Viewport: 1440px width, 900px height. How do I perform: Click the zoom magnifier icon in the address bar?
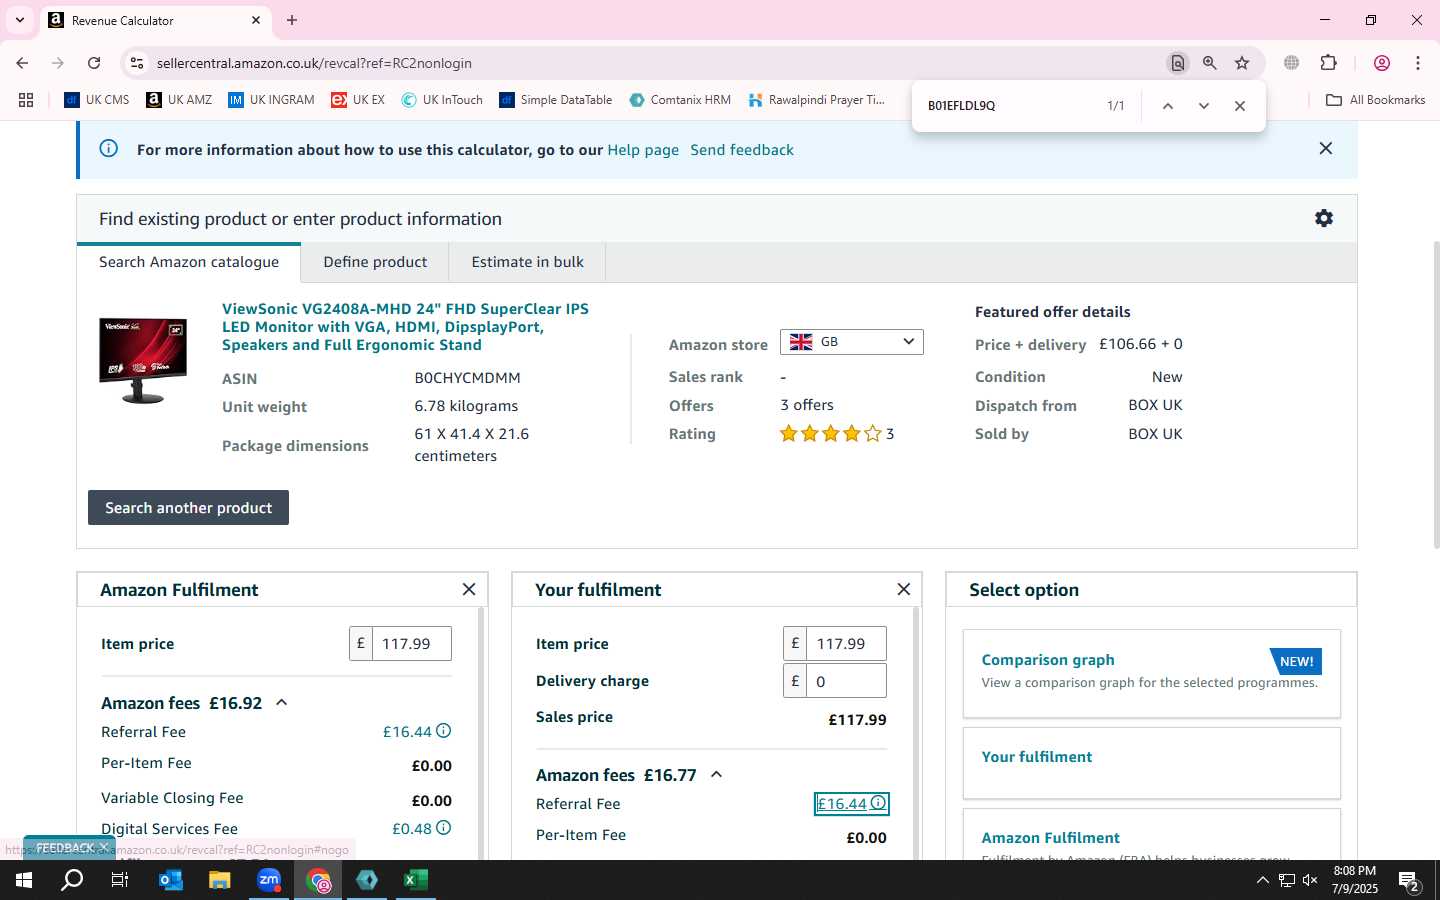pos(1210,63)
